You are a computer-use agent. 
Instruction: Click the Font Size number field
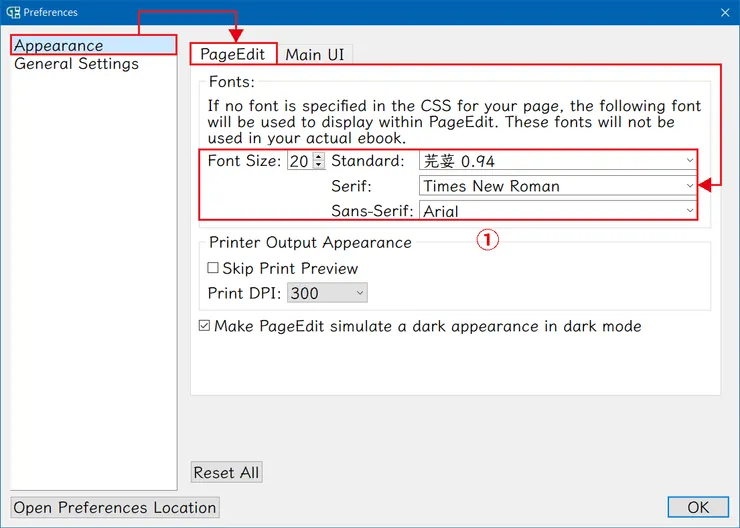(299, 161)
